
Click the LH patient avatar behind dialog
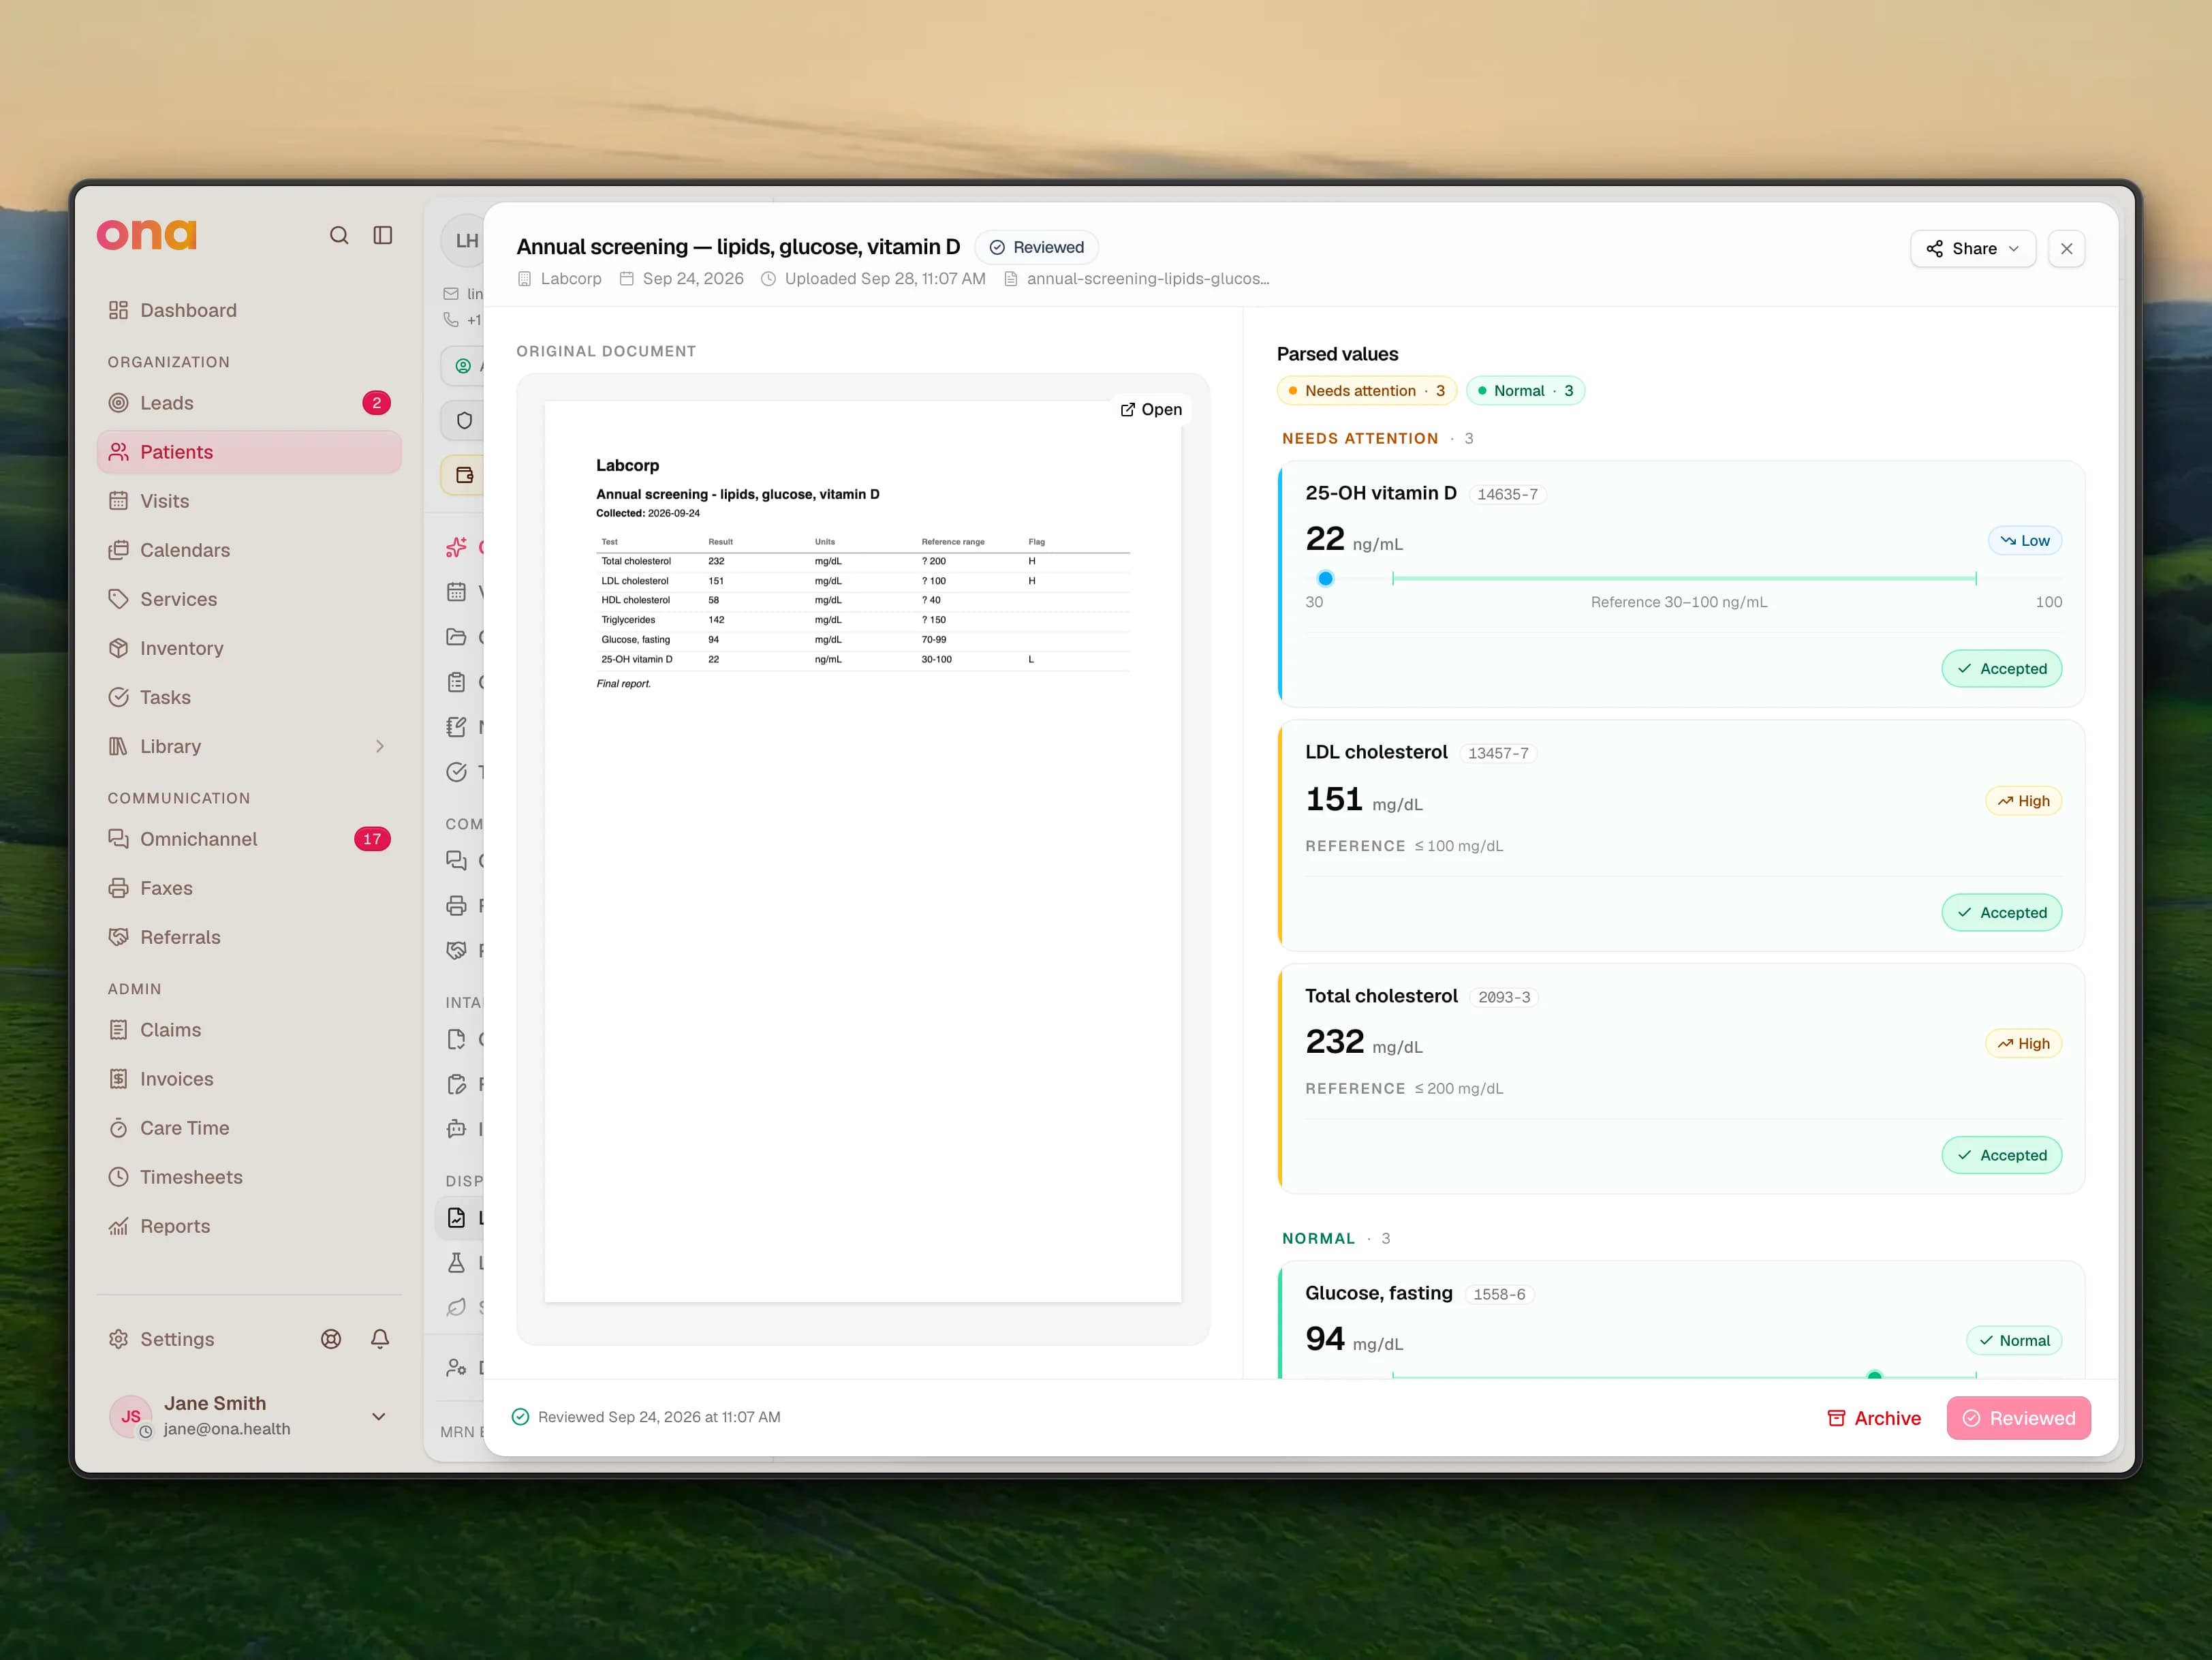pyautogui.click(x=465, y=240)
